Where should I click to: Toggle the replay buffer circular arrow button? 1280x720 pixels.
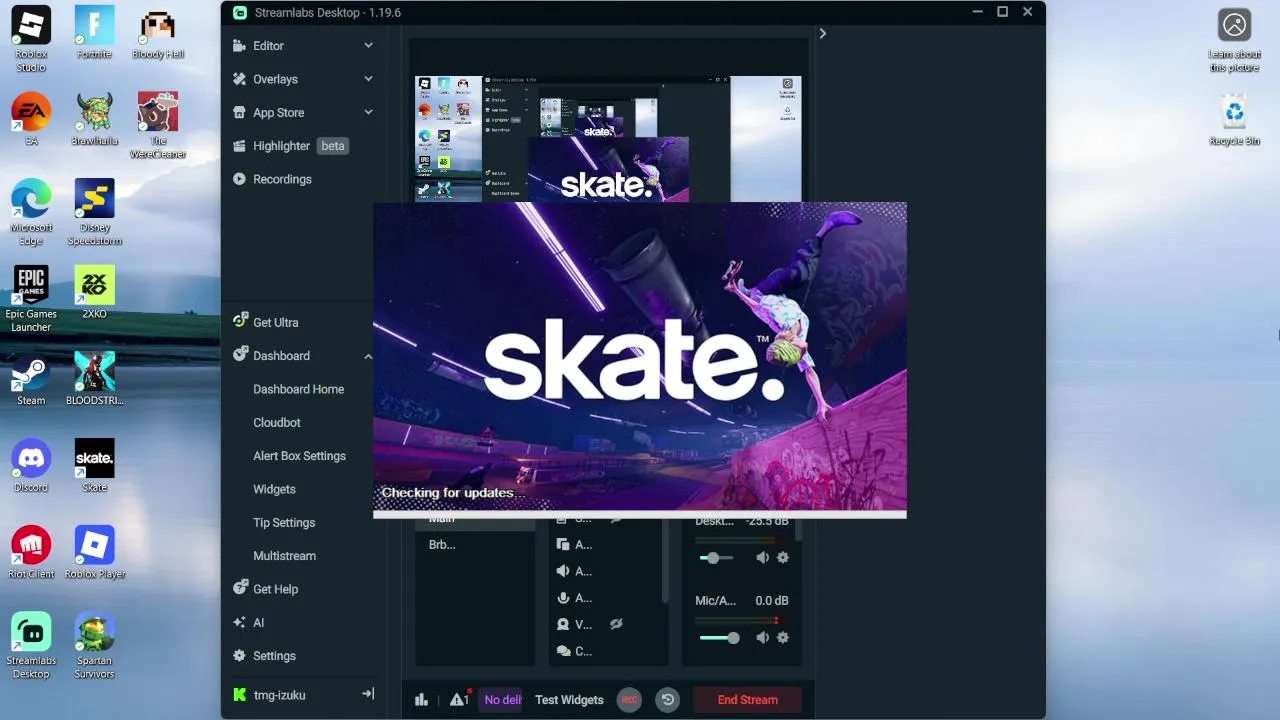tap(668, 700)
